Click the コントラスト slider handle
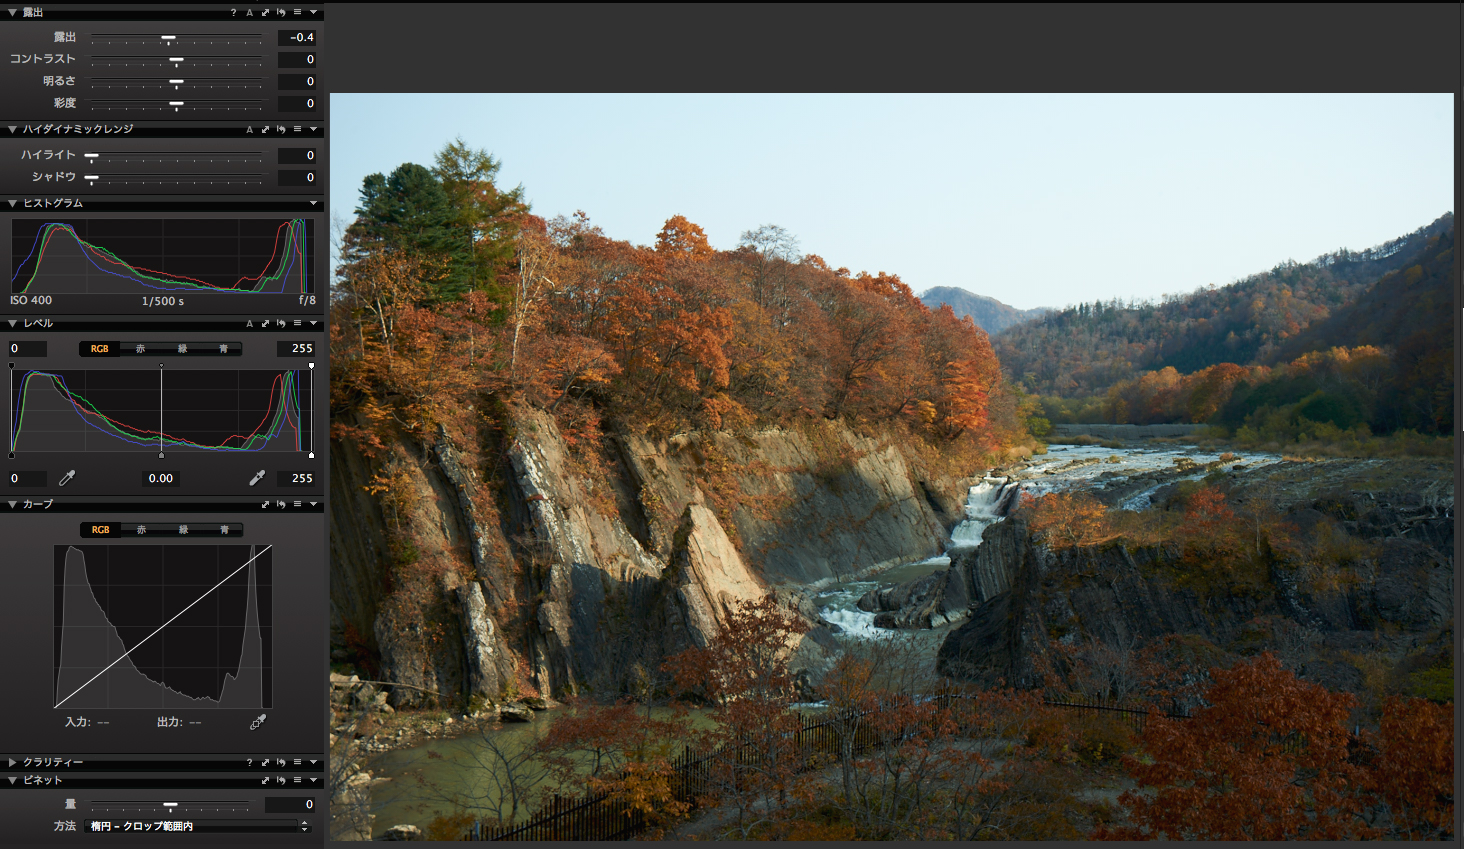1464x849 pixels. tap(176, 60)
